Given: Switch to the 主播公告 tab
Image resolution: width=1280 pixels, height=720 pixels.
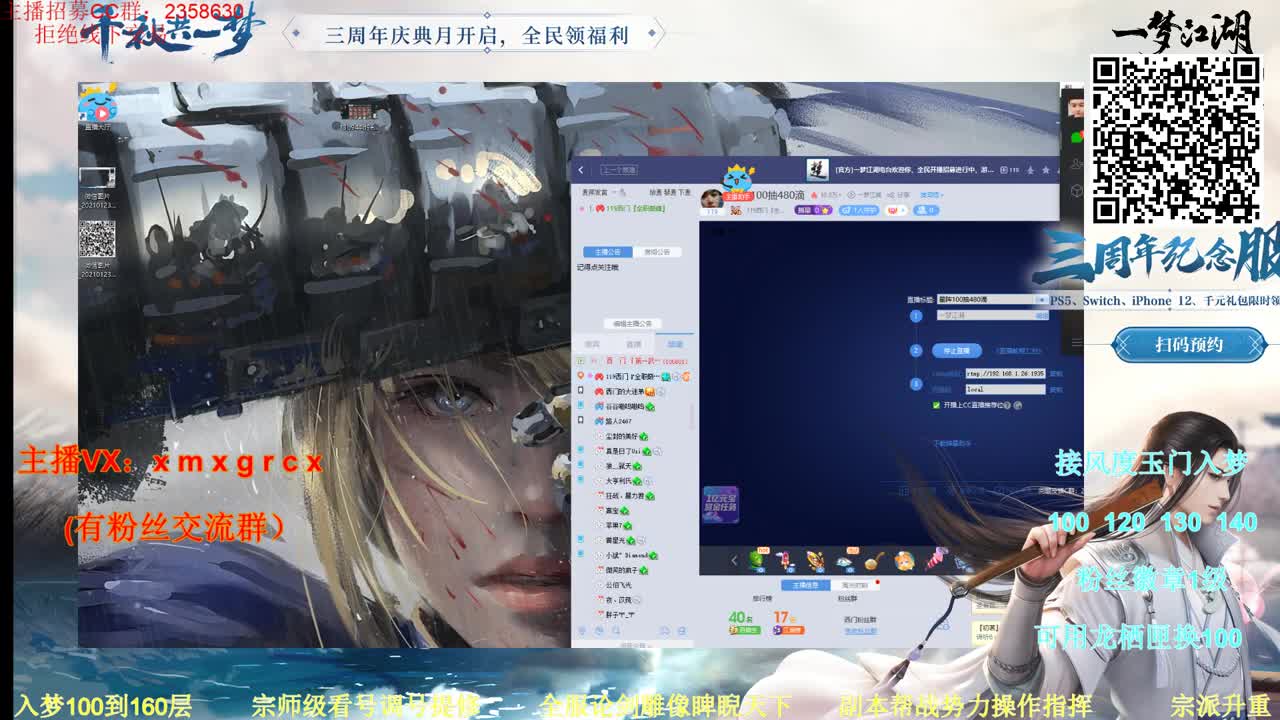Looking at the screenshot, I should (608, 252).
